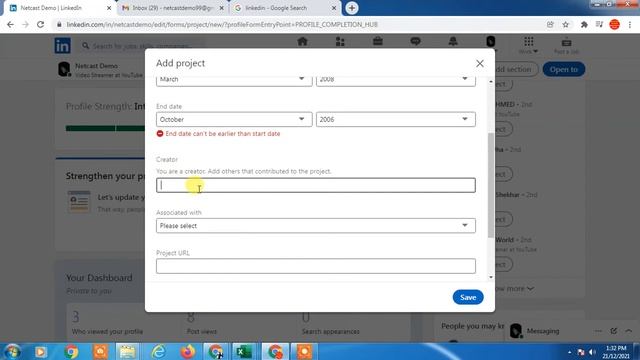Open the End date month dropdown showing October
The image size is (640, 360).
point(234,119)
